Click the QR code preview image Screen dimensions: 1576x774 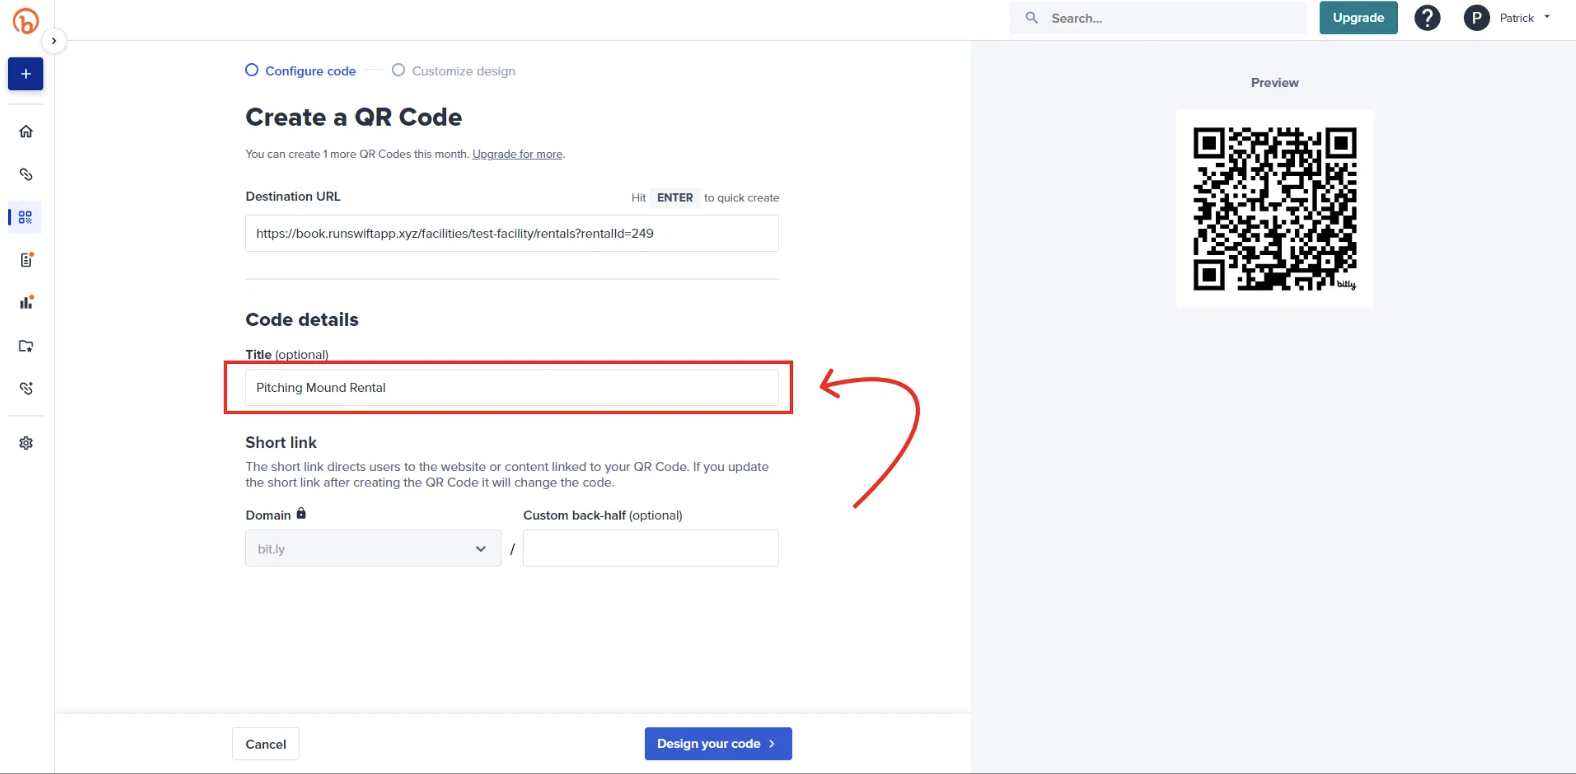[1275, 209]
